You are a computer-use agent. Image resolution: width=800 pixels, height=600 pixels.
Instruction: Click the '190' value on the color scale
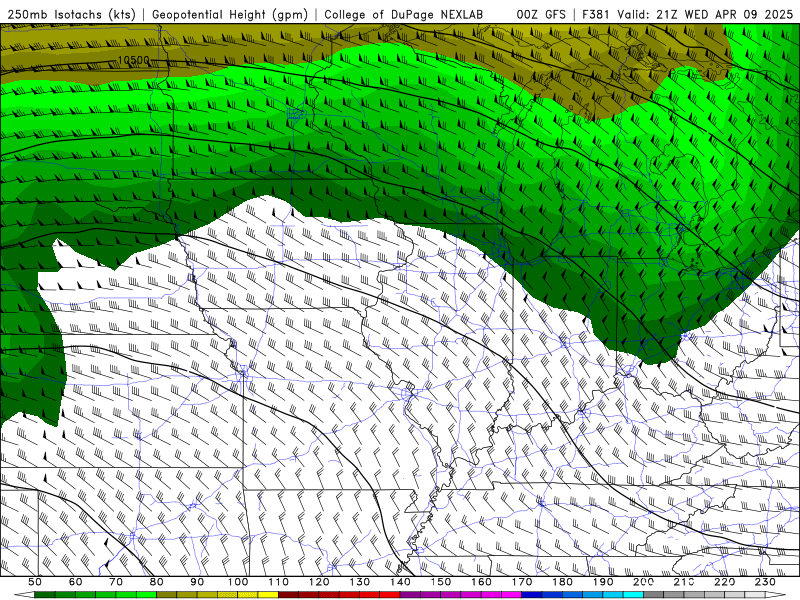(x=603, y=582)
